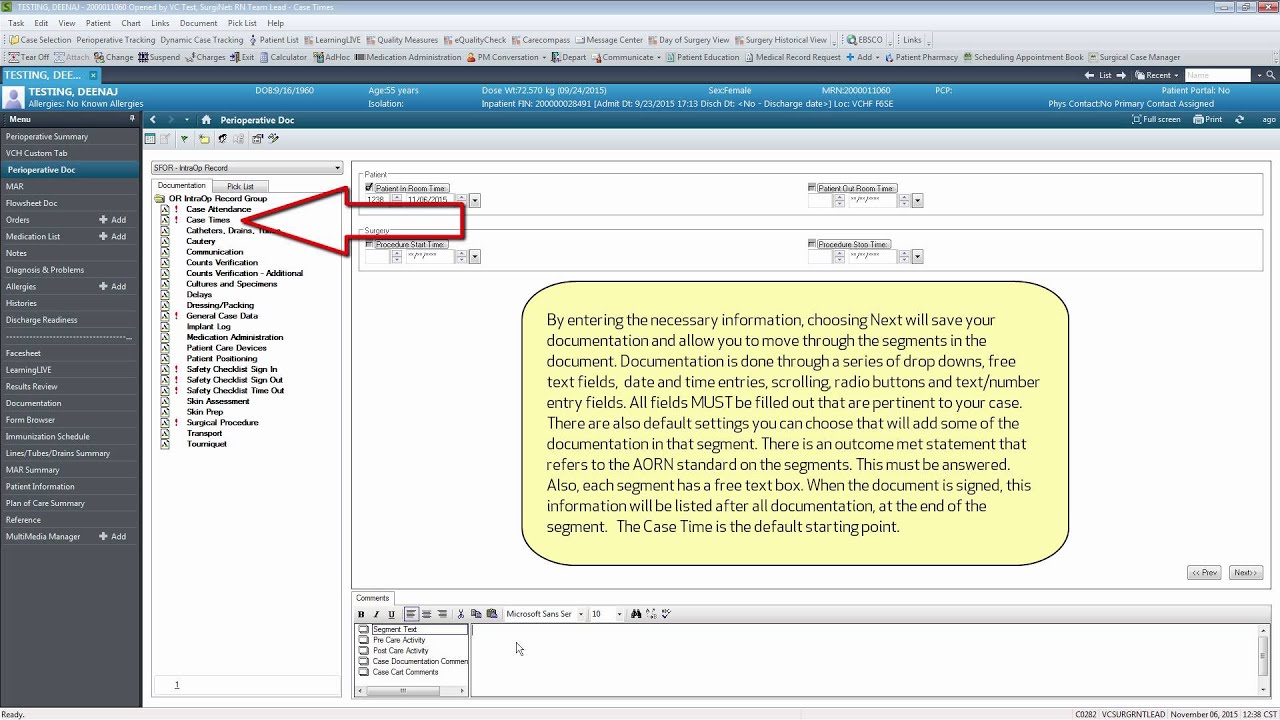
Task: Open Carecompass
Action: point(541,40)
